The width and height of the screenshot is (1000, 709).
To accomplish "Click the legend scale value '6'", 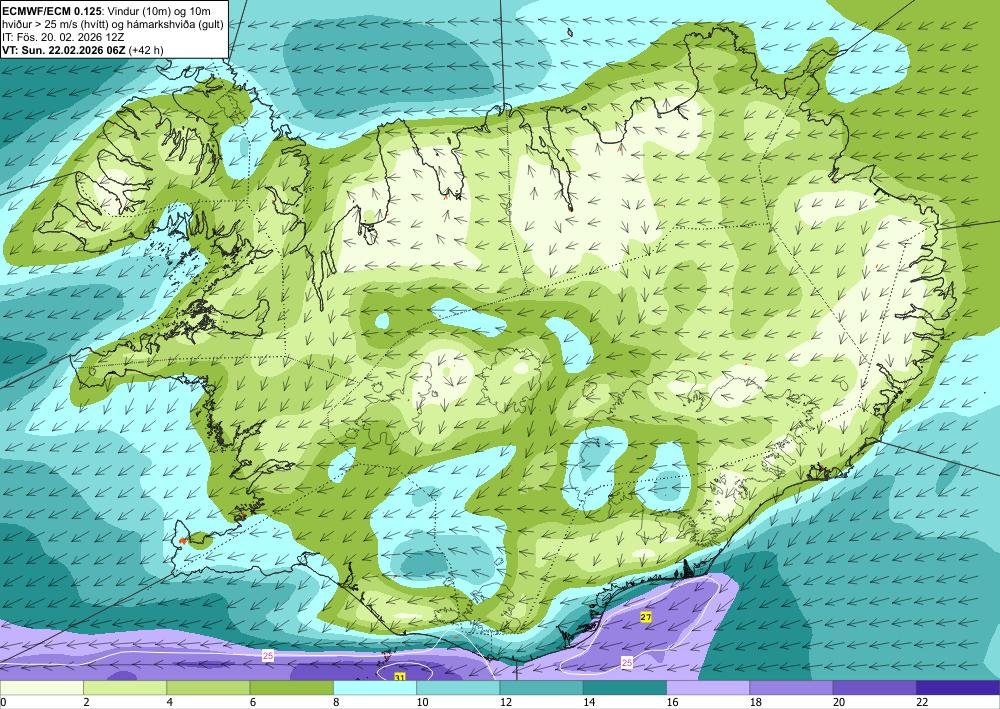I will [253, 702].
